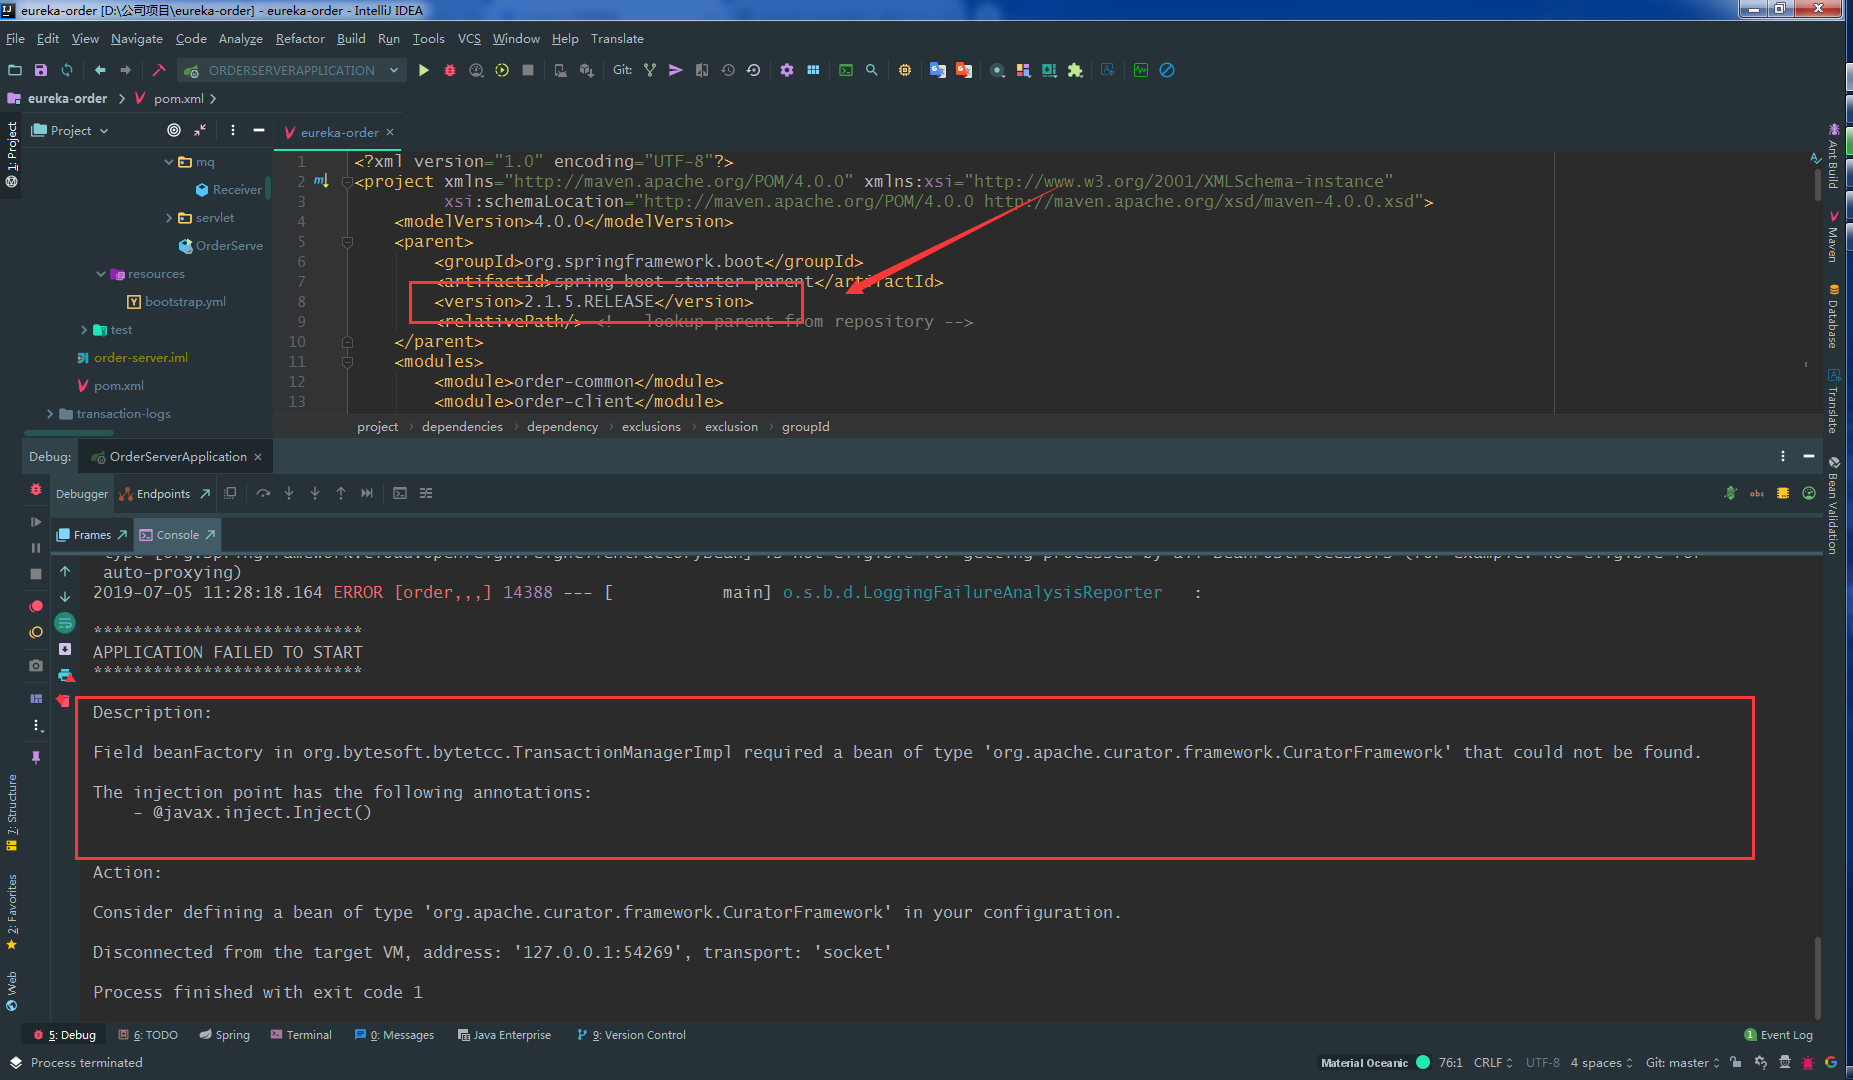Take a thread dump with the camera icon

(36, 665)
